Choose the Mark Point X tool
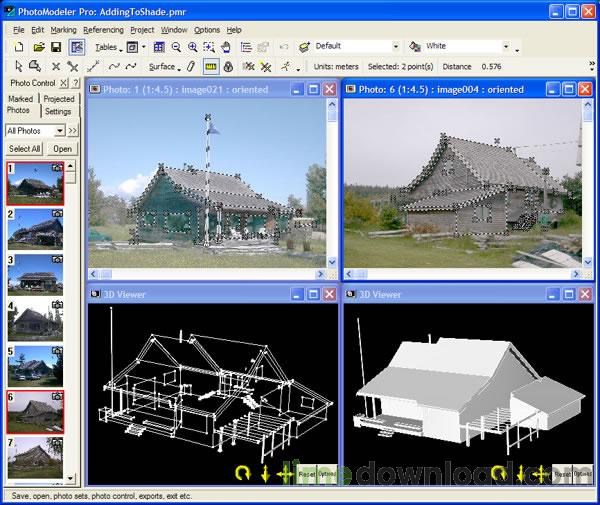Image resolution: width=600 pixels, height=505 pixels. click(x=56, y=67)
